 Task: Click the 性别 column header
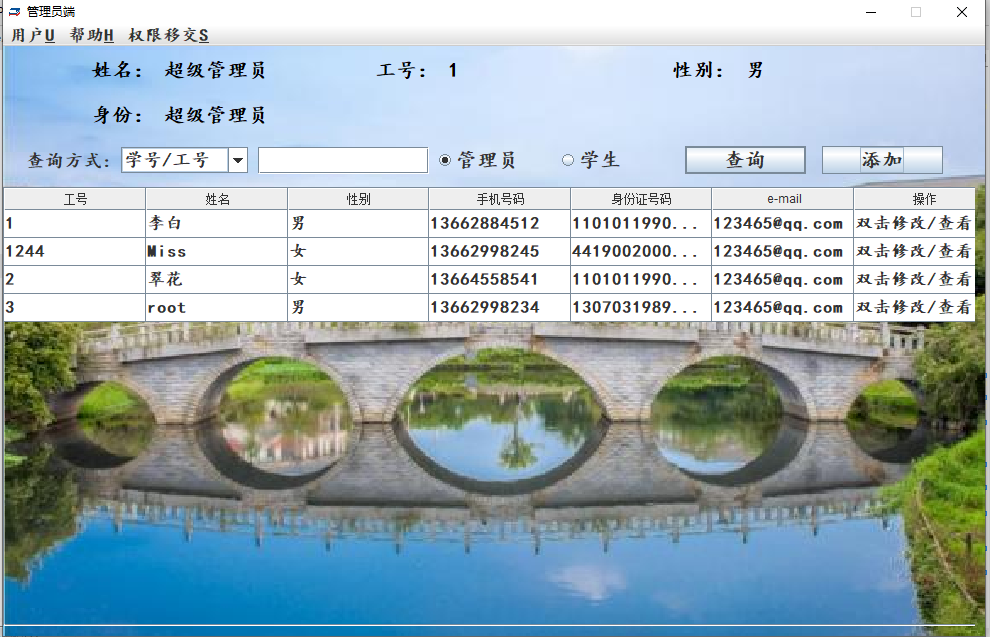358,199
